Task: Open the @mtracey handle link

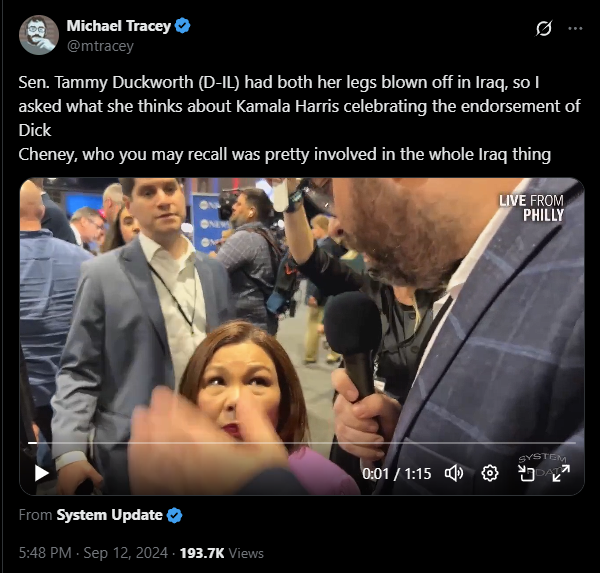Action: [x=100, y=46]
